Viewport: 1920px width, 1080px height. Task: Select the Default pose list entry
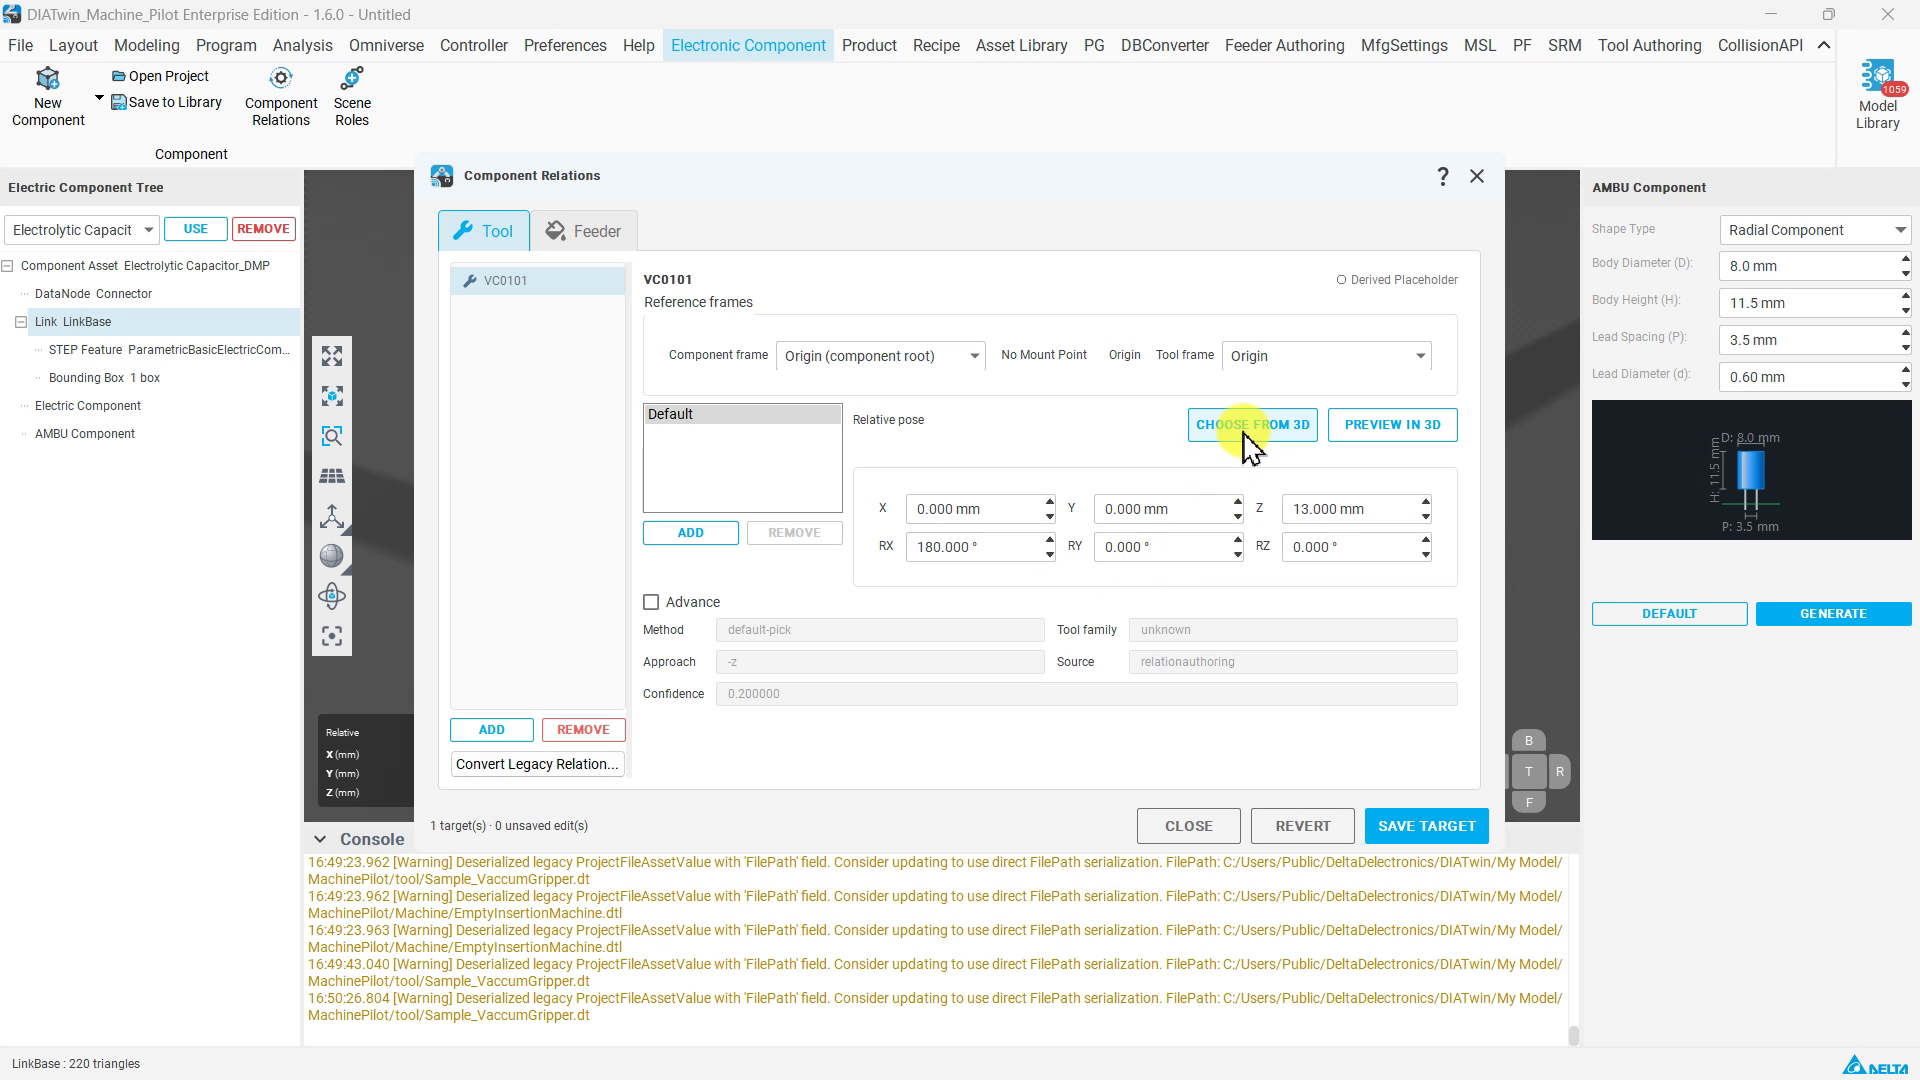pos(742,414)
